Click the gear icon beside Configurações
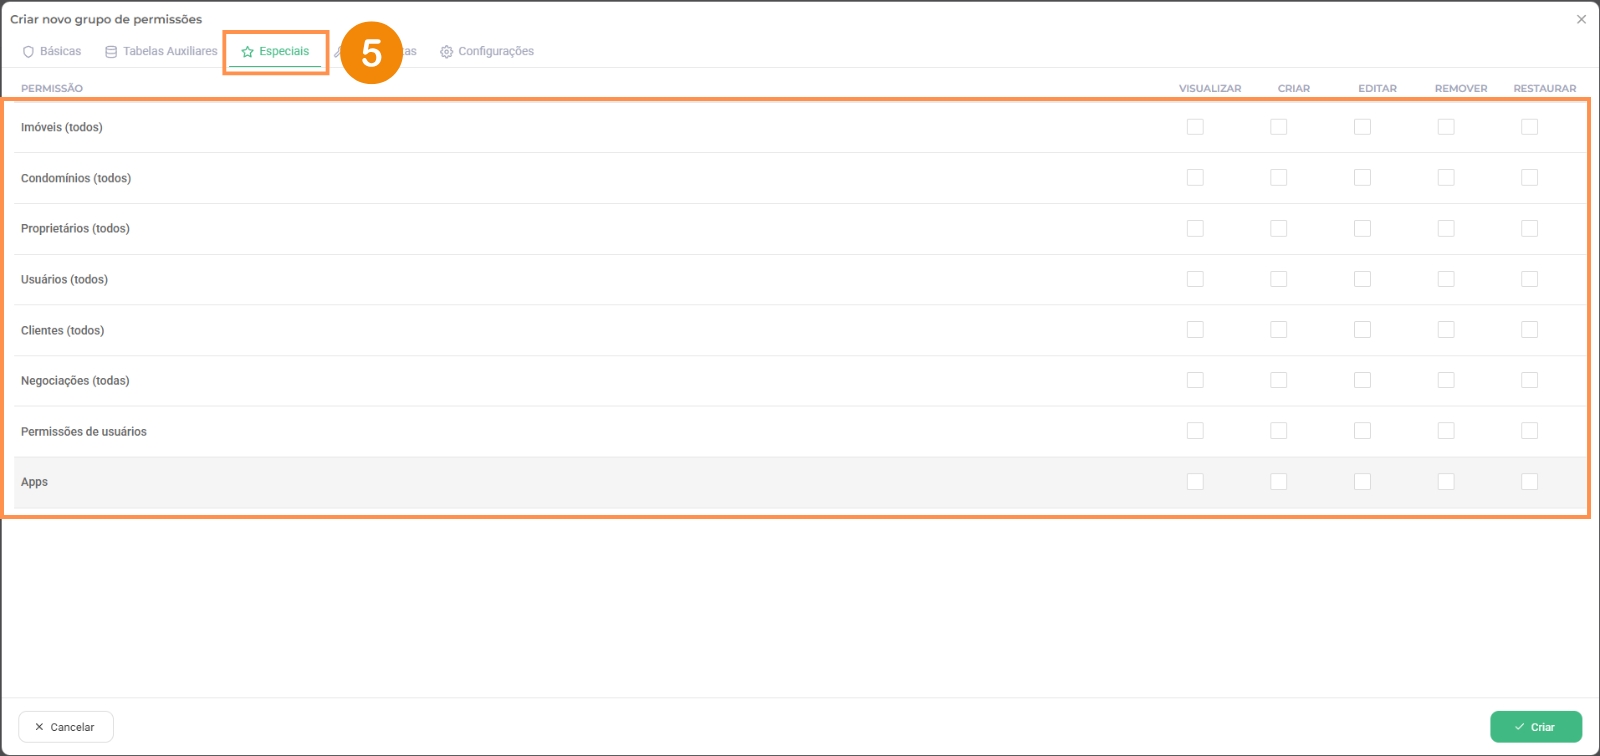The height and width of the screenshot is (756, 1600). coord(447,52)
